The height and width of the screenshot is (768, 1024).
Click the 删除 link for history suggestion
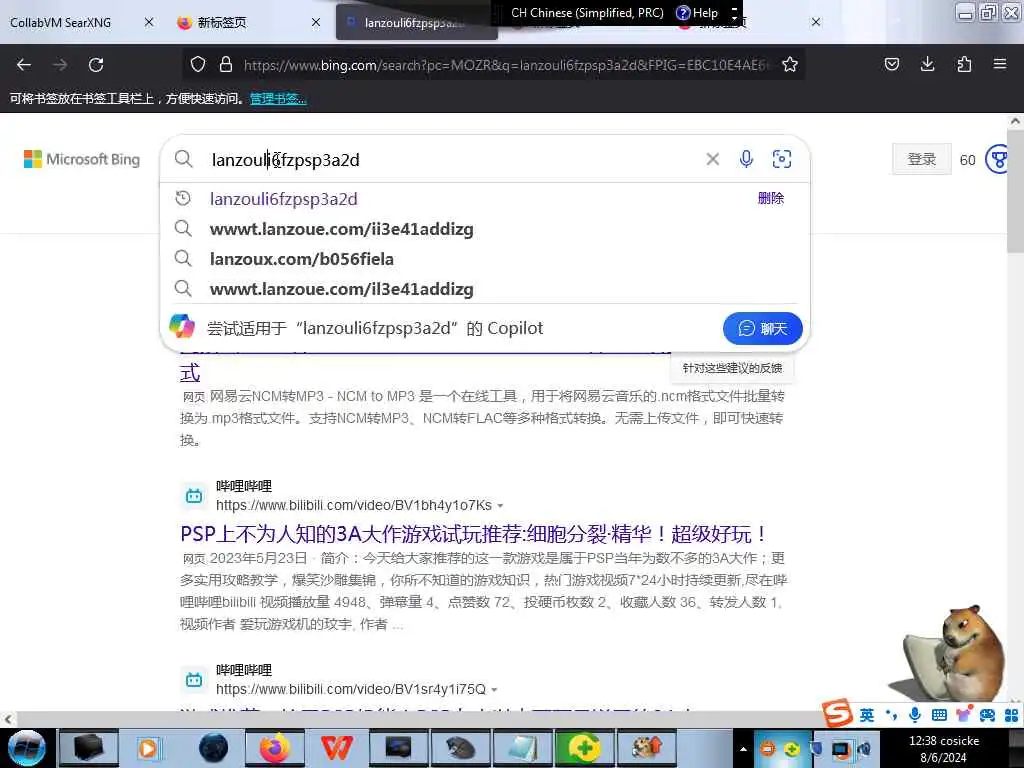771,198
